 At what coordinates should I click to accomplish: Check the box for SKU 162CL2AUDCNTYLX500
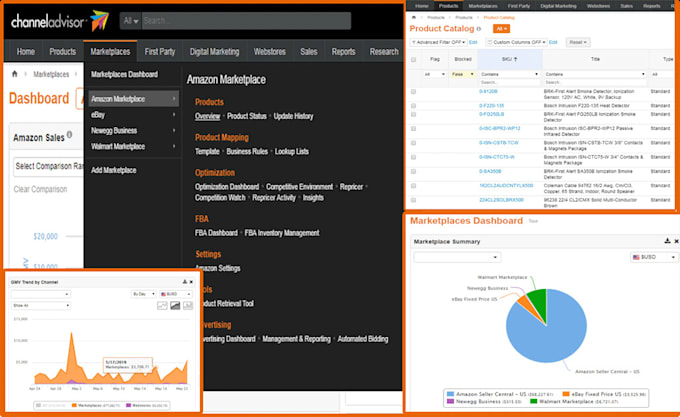point(413,186)
